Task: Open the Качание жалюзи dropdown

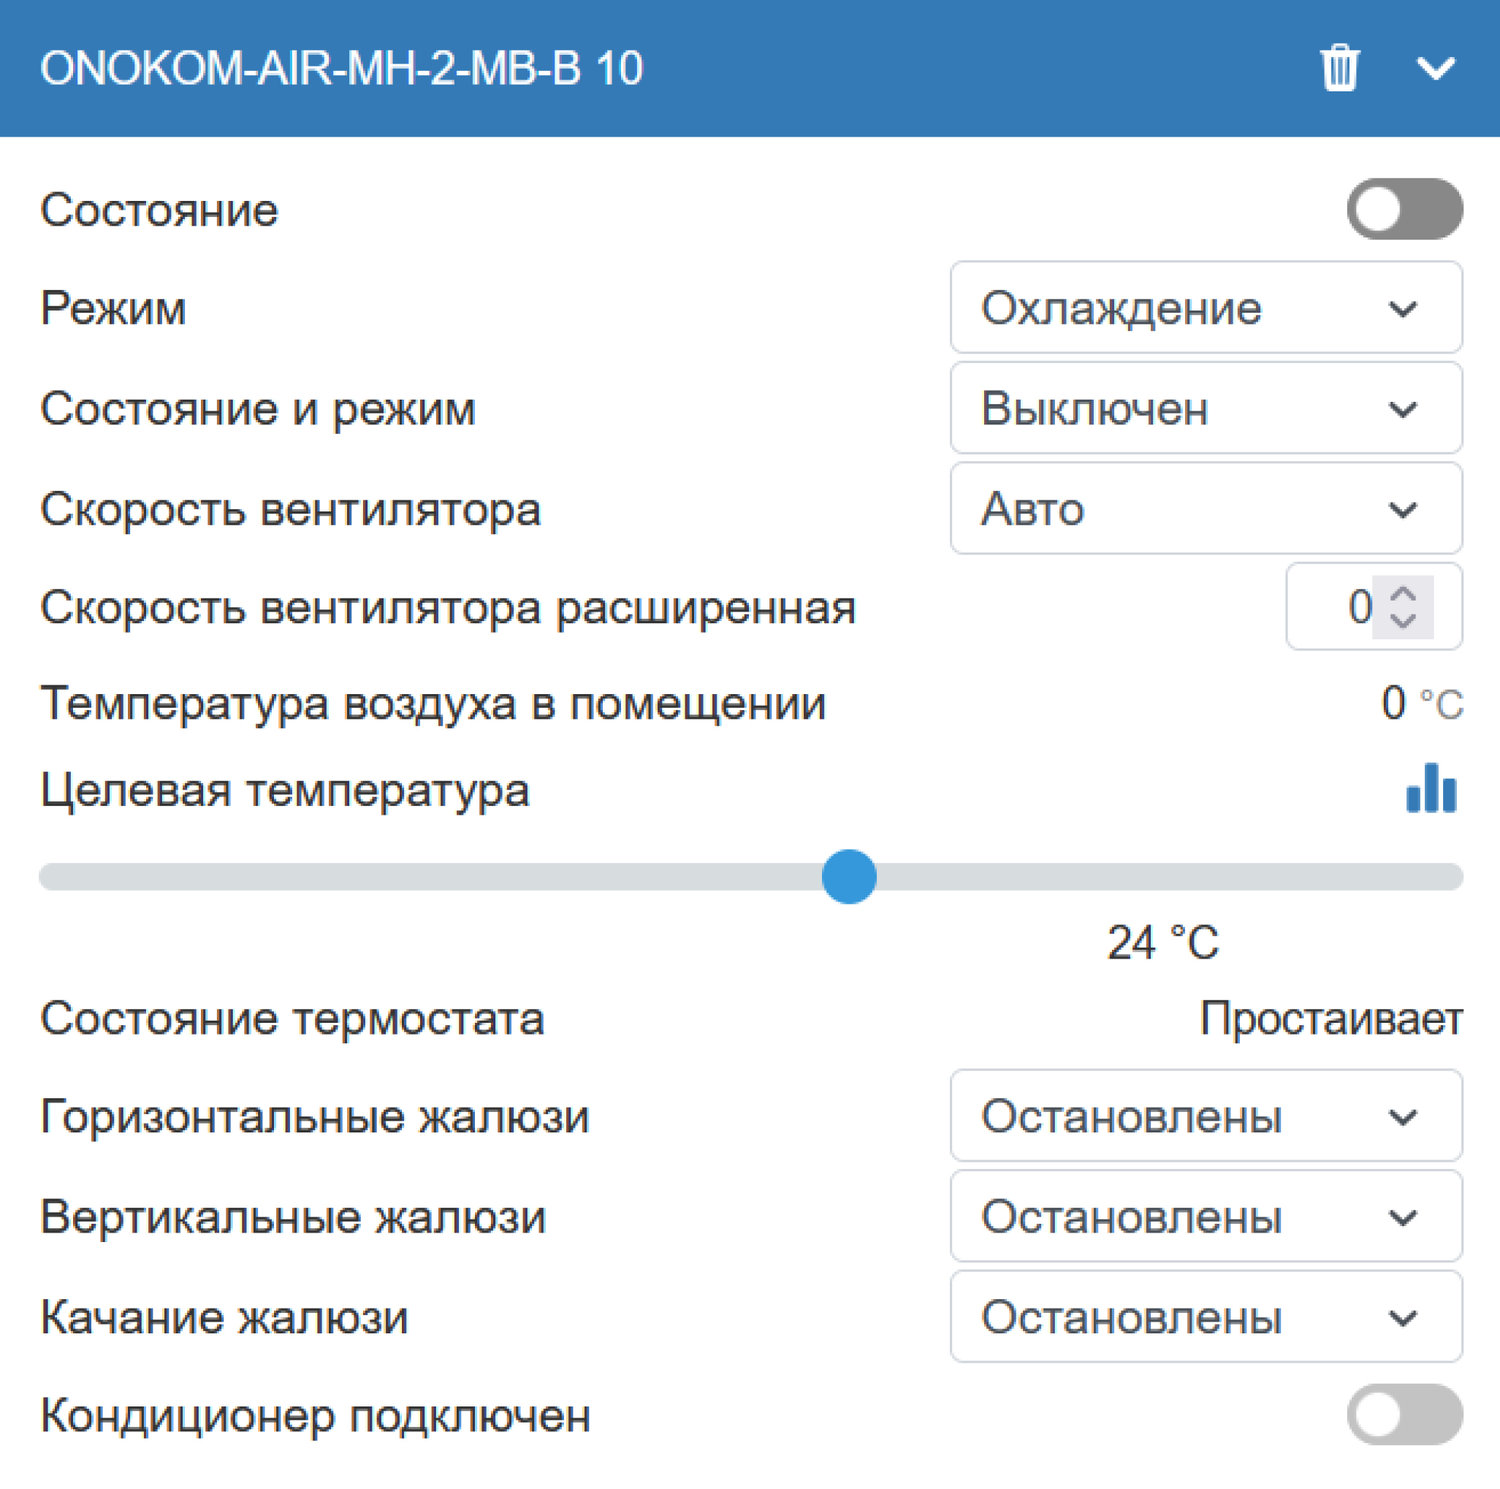Action: coord(1205,1316)
